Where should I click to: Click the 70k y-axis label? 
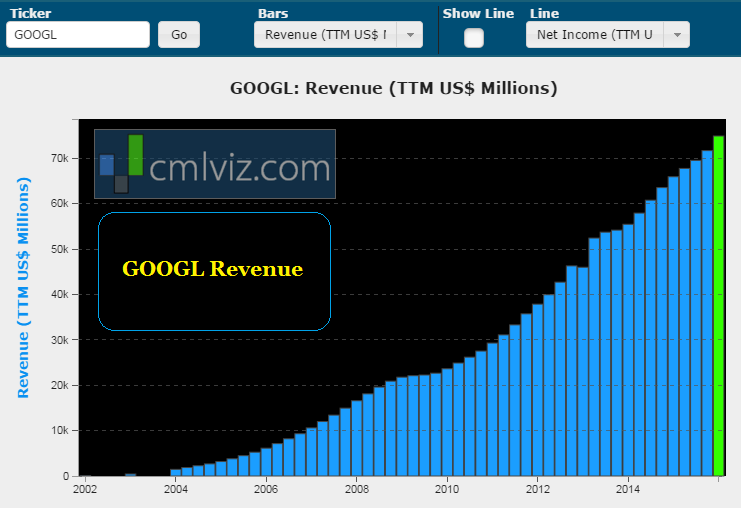[x=60, y=158]
